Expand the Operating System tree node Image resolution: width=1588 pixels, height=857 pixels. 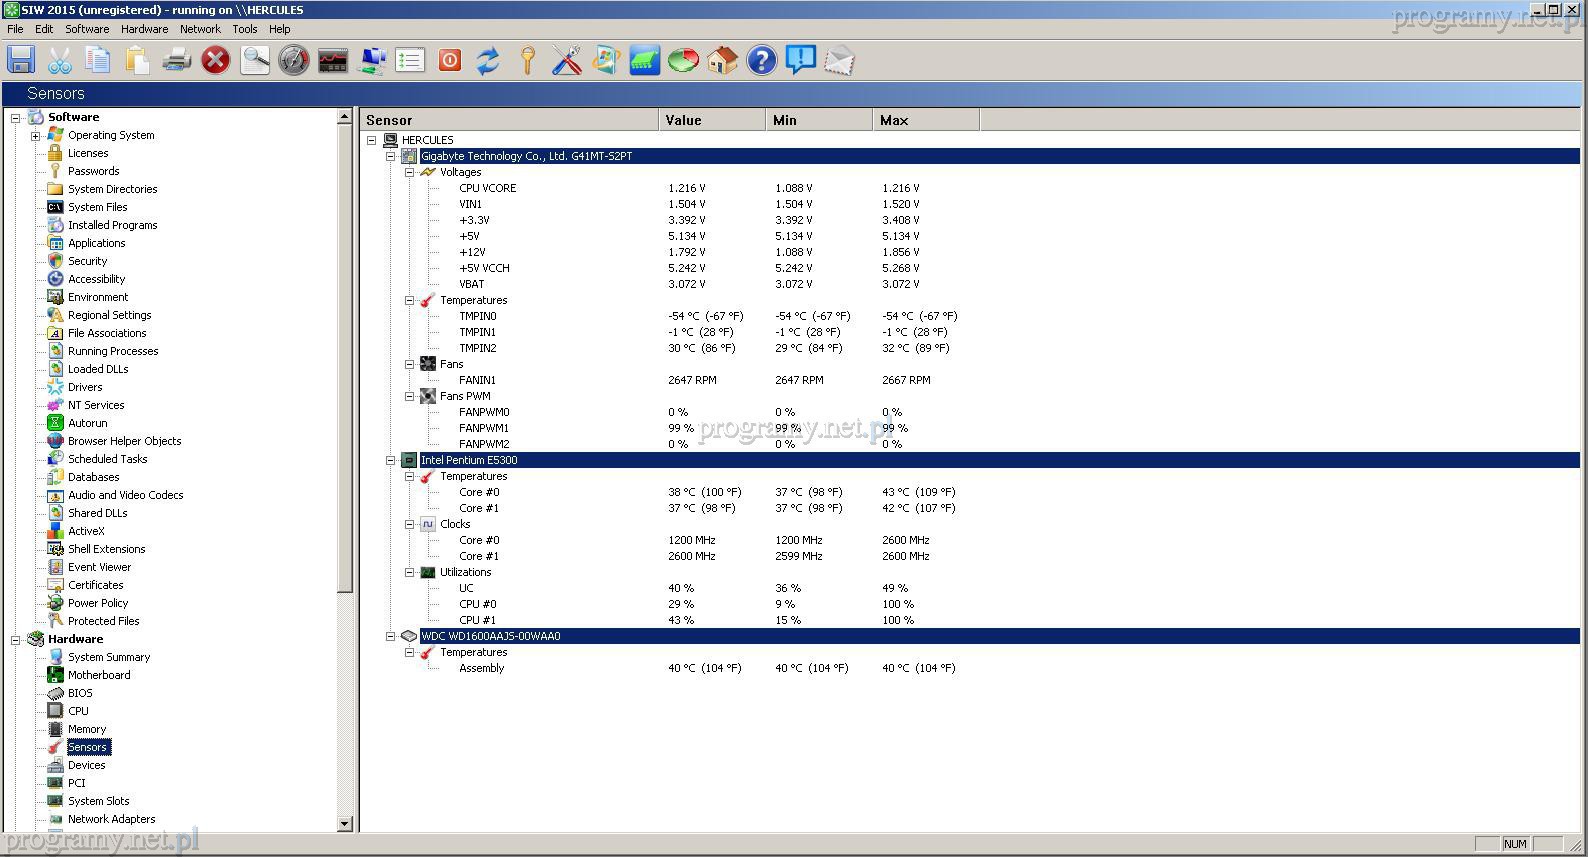pyautogui.click(x=35, y=136)
